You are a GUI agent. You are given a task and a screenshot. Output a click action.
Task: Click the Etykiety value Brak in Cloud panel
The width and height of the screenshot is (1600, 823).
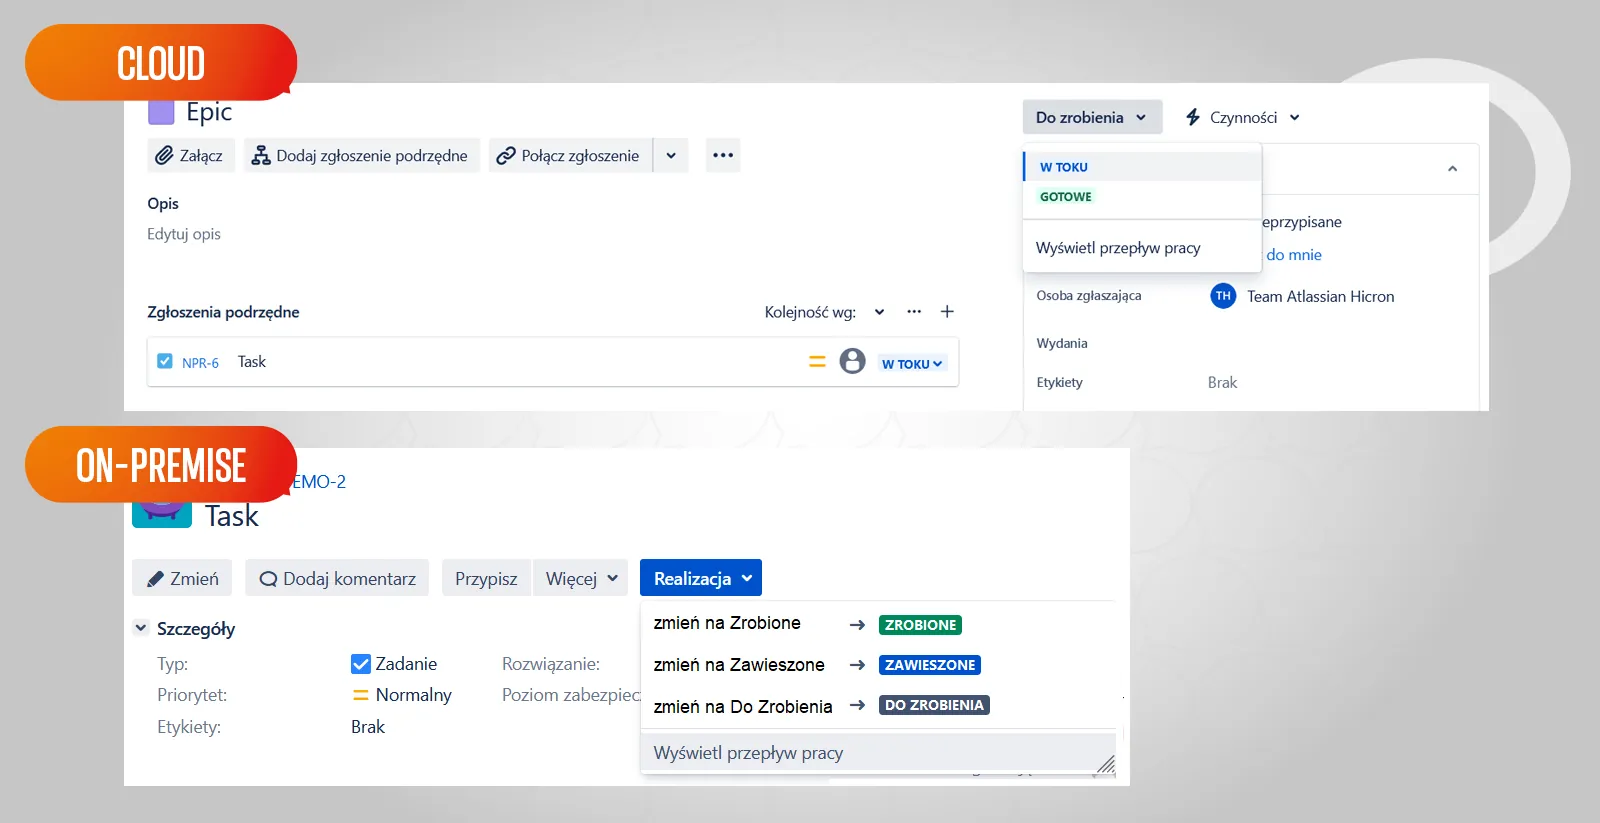click(x=1222, y=383)
